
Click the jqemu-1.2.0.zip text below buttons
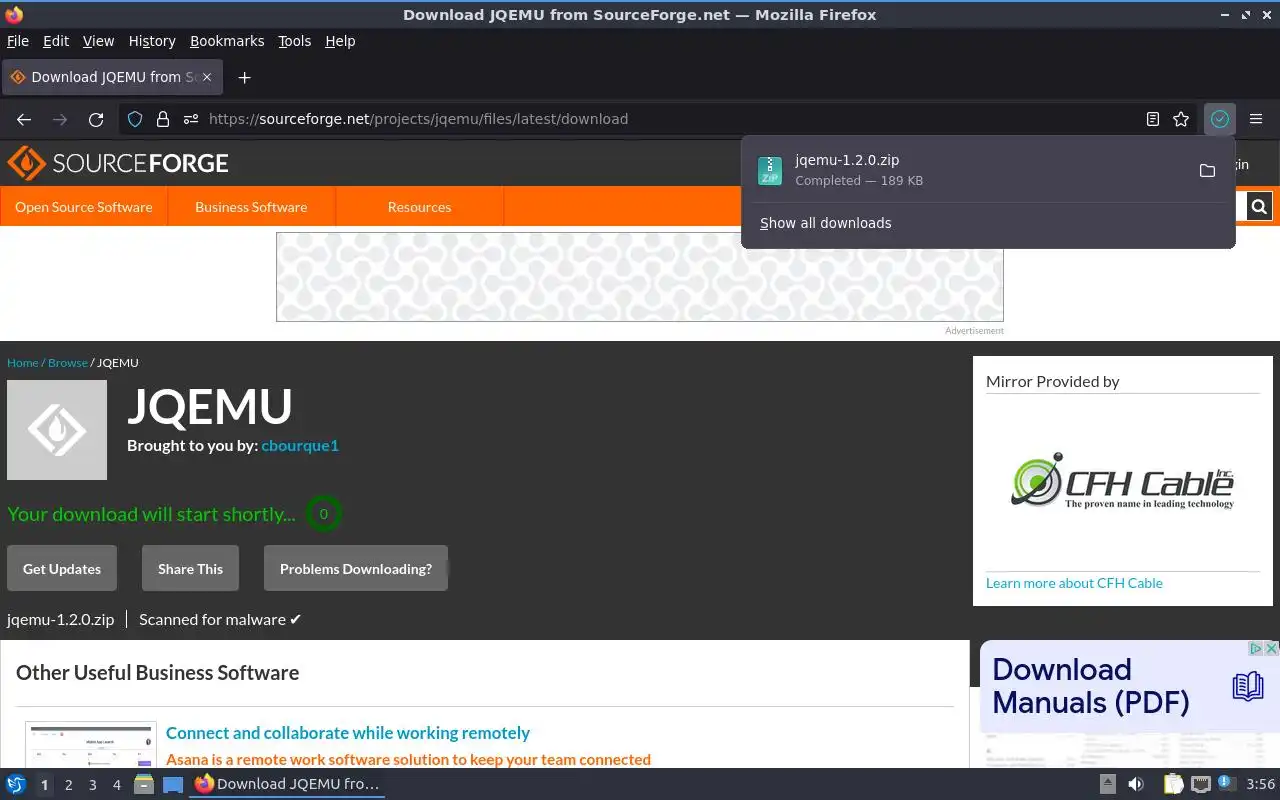60,619
